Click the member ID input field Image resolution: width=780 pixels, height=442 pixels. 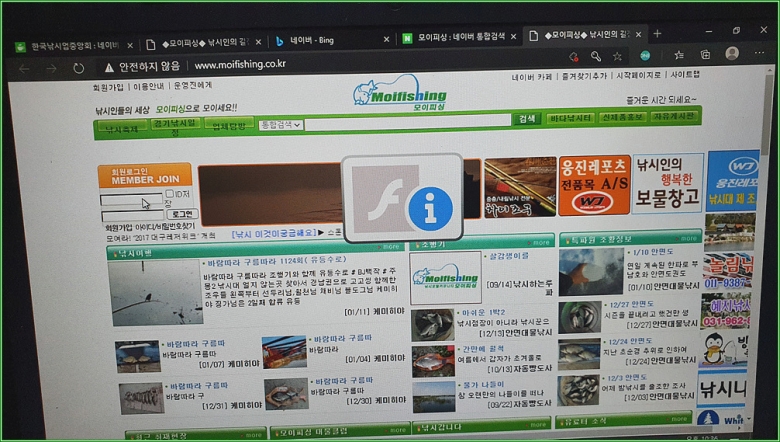[x=131, y=200]
